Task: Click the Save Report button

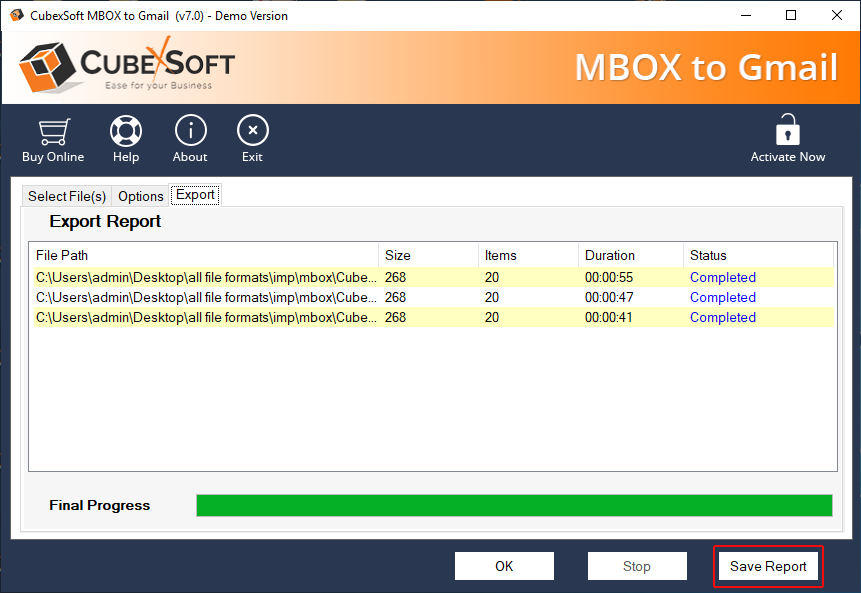Action: point(768,566)
